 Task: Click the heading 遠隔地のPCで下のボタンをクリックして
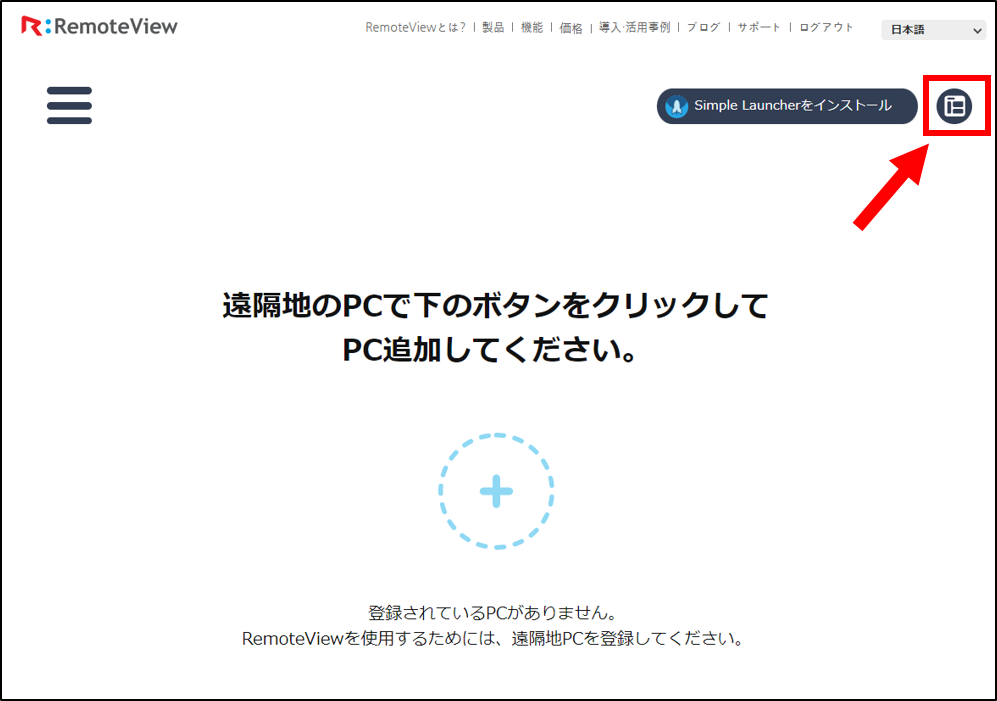point(496,305)
